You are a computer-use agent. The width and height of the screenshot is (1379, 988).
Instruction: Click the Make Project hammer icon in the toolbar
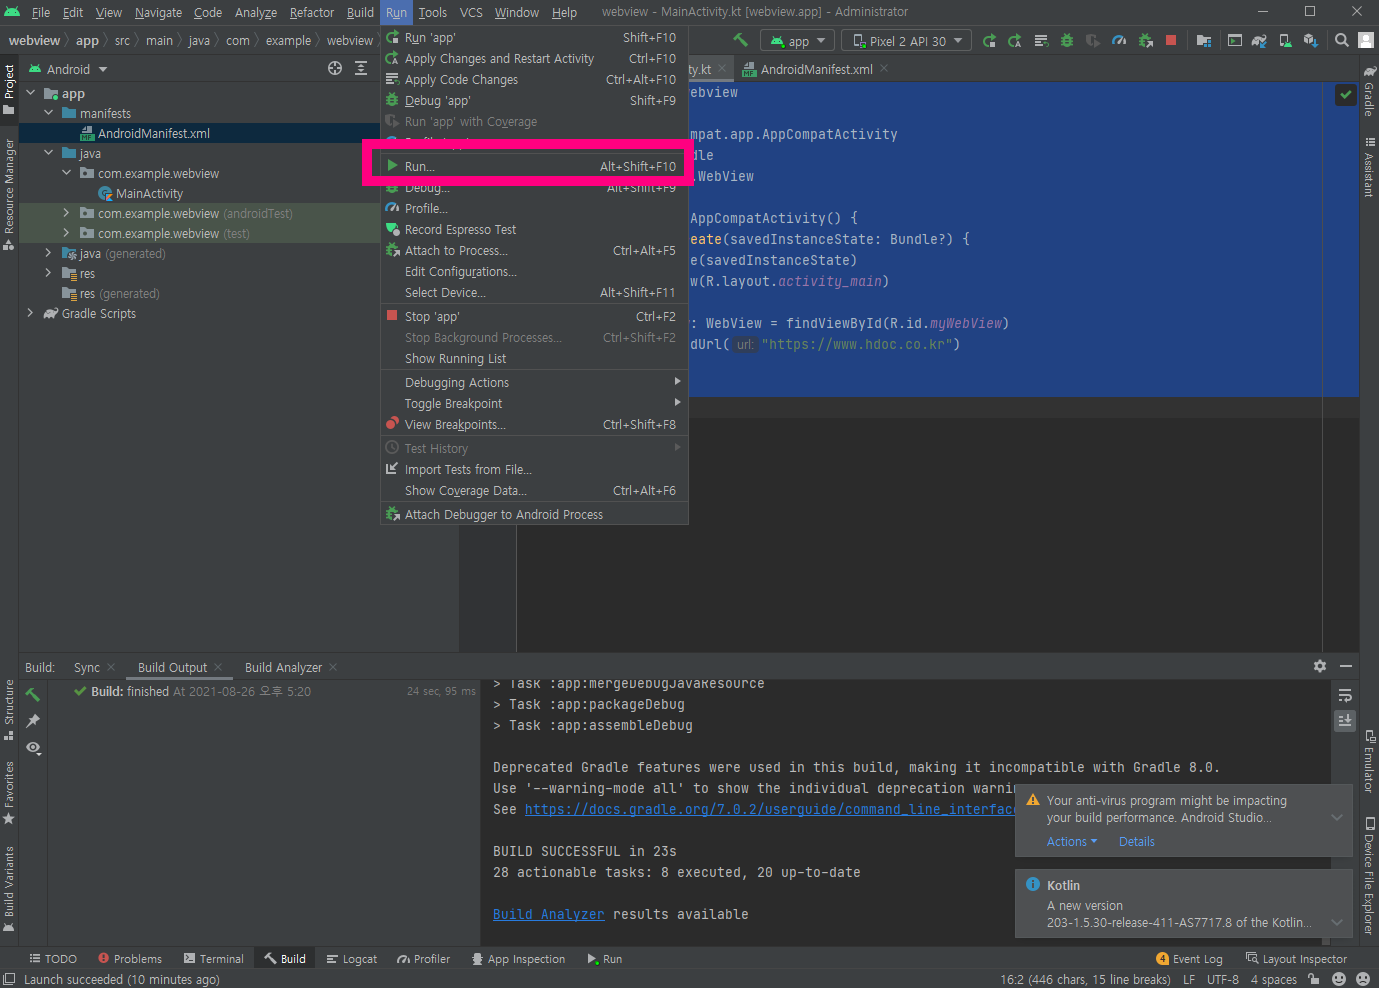pos(740,41)
